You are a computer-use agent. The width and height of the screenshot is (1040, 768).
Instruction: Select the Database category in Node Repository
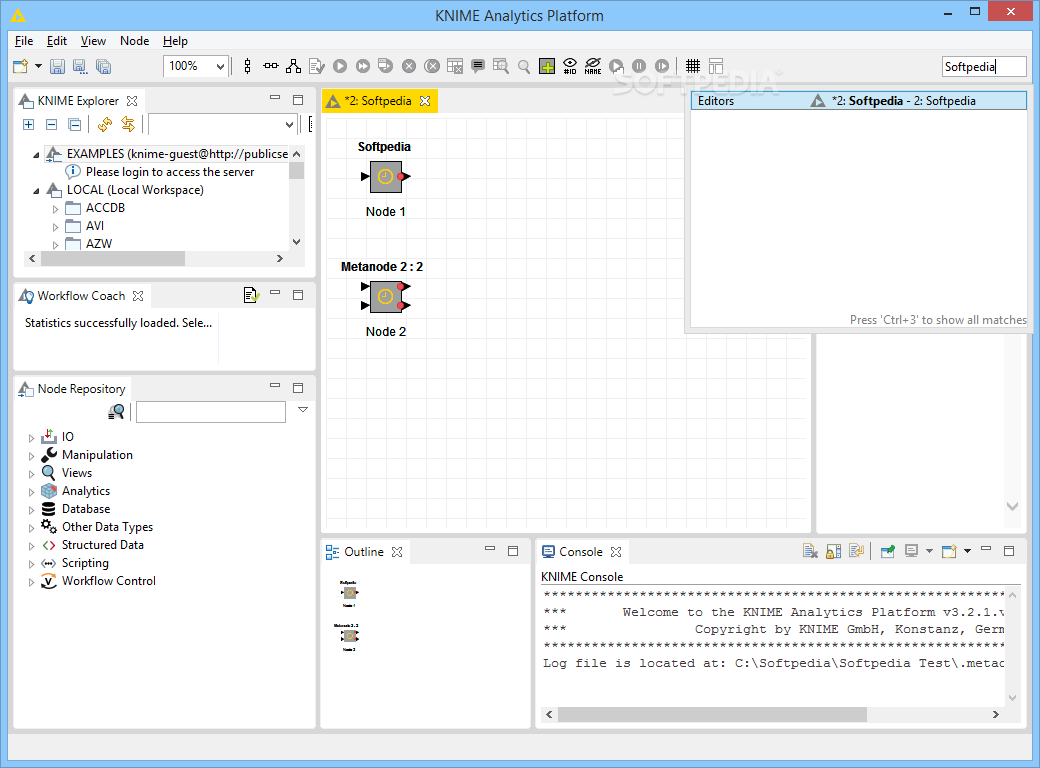(x=86, y=509)
